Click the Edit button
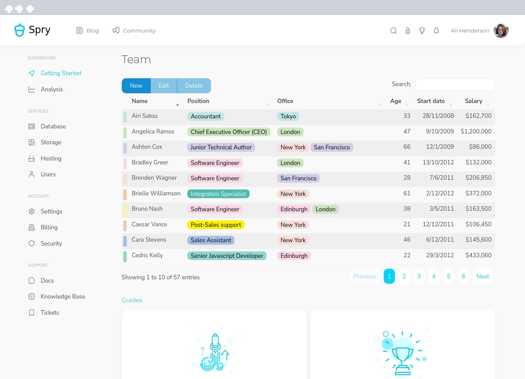The width and height of the screenshot is (525, 379). (164, 86)
